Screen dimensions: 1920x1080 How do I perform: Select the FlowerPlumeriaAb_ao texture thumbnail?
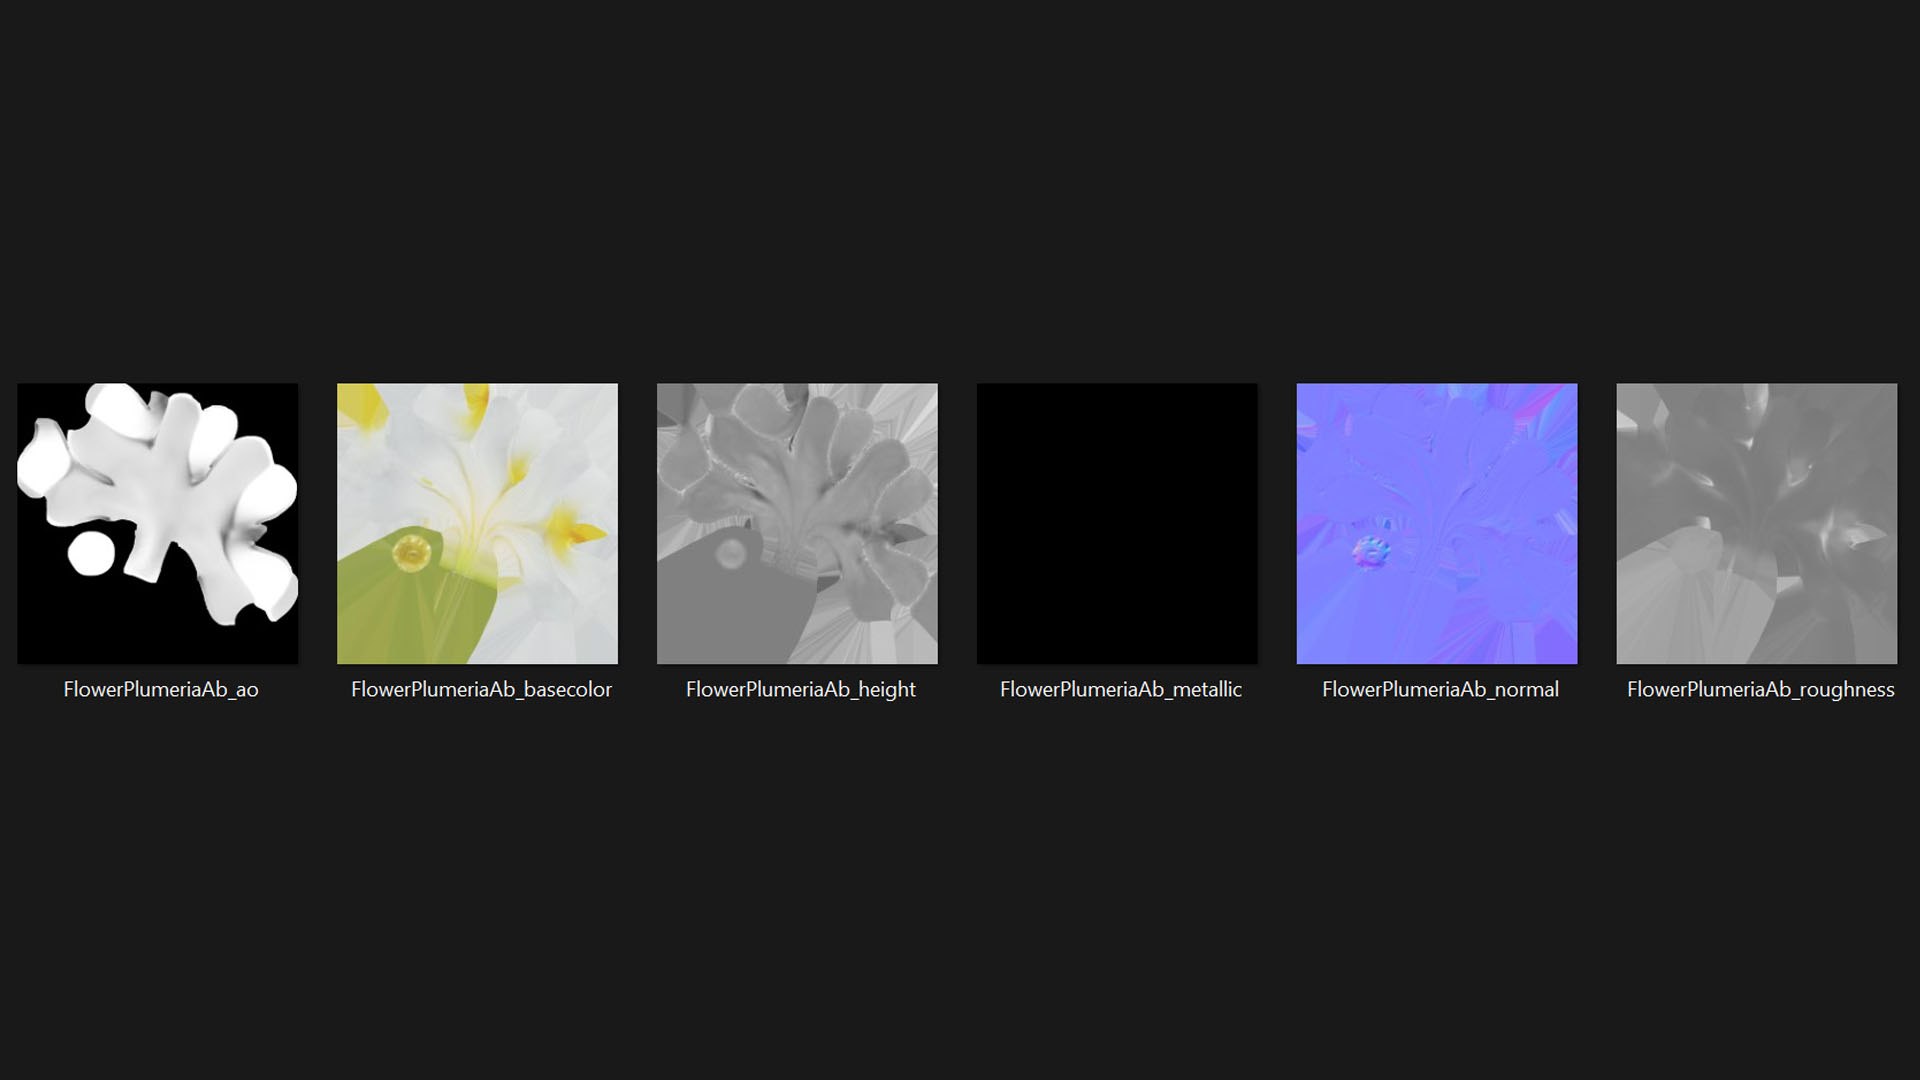(x=157, y=523)
